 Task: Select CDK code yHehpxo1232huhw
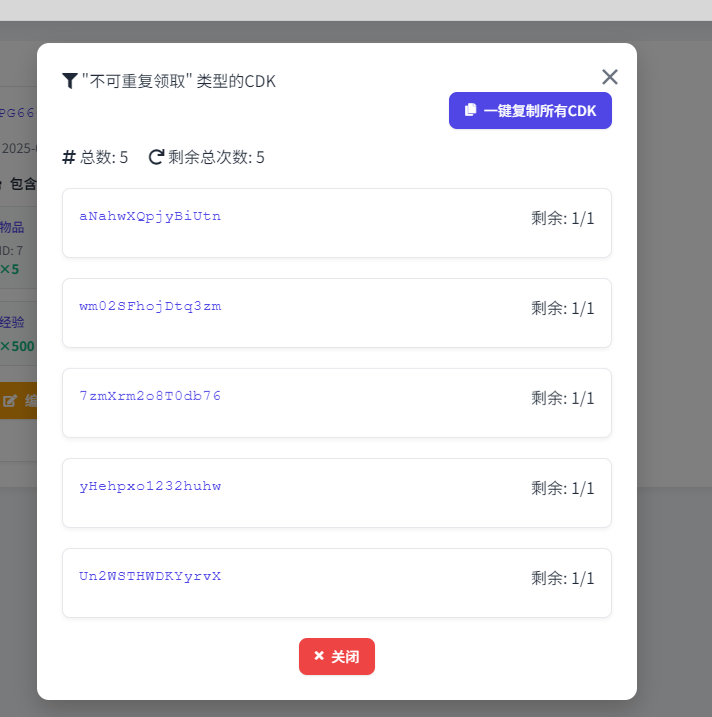(x=150, y=486)
